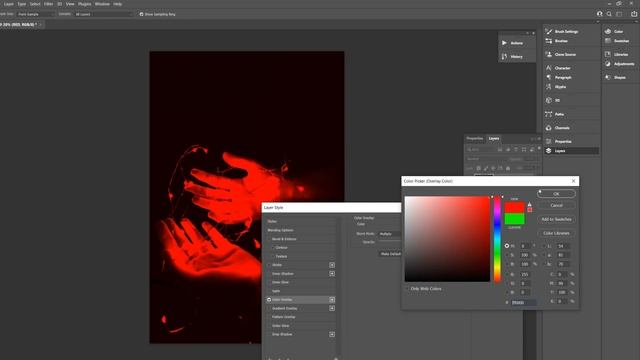Add another Color Overlay with plus icon

tap(332, 300)
